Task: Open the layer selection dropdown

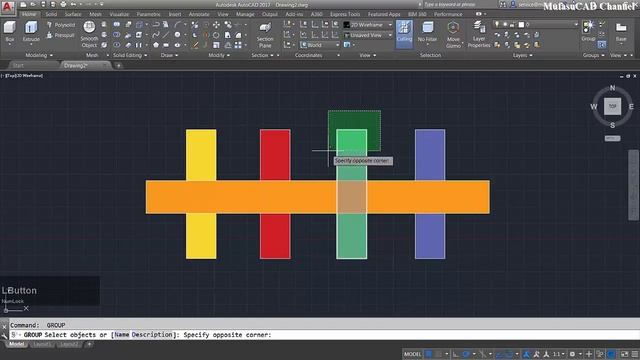Action: (x=536, y=24)
